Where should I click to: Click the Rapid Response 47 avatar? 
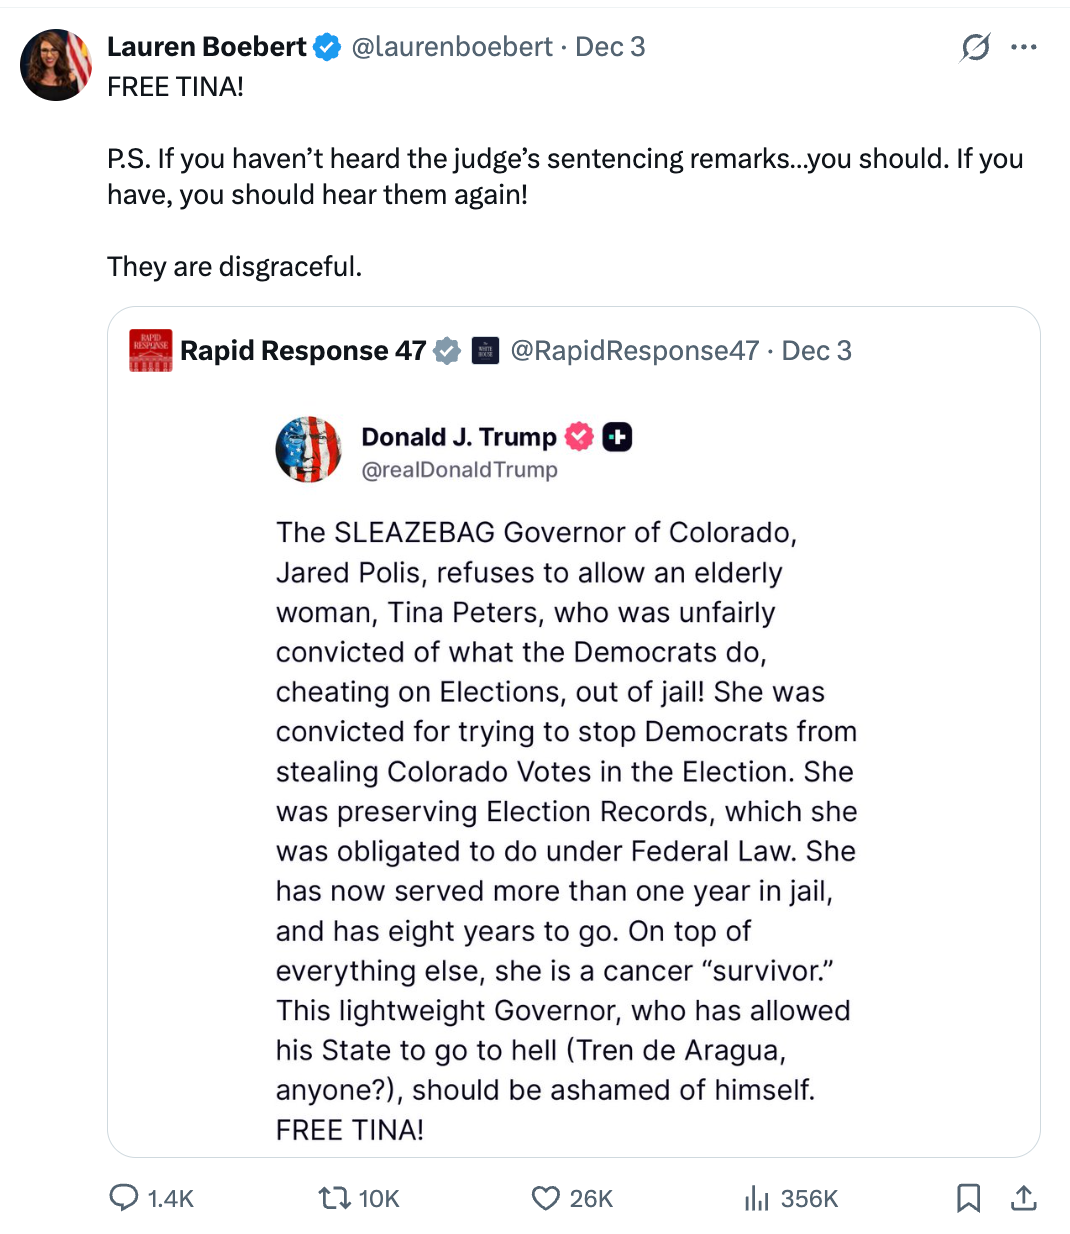[x=151, y=351]
